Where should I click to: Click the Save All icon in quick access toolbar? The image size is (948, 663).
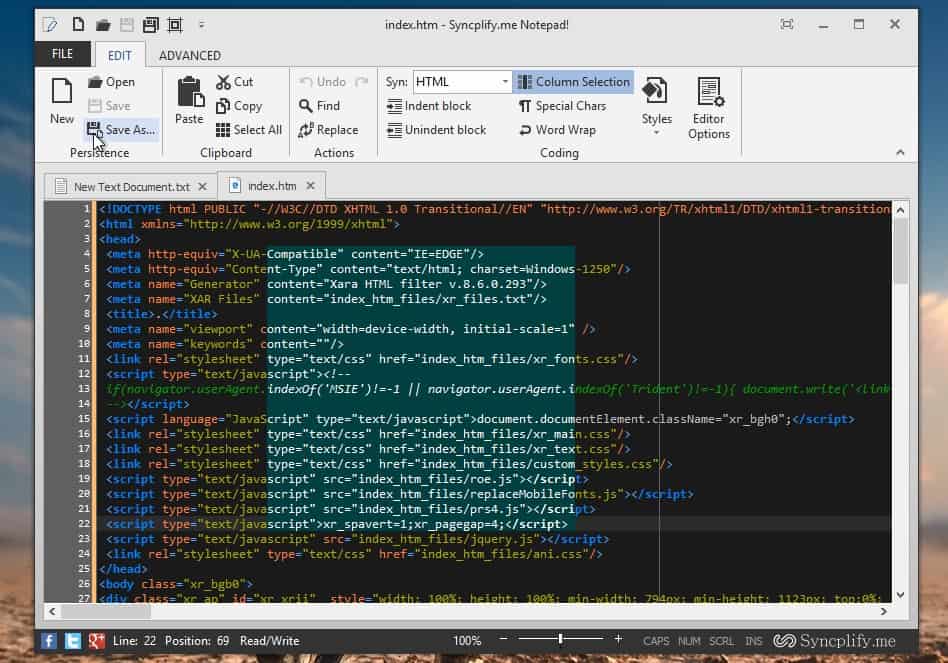(x=150, y=25)
